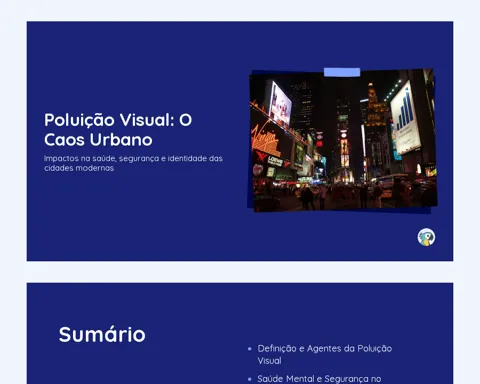Open 'Definição e Agentes da Poluição' item
Image resolution: width=480 pixels, height=384 pixels.
point(325,349)
